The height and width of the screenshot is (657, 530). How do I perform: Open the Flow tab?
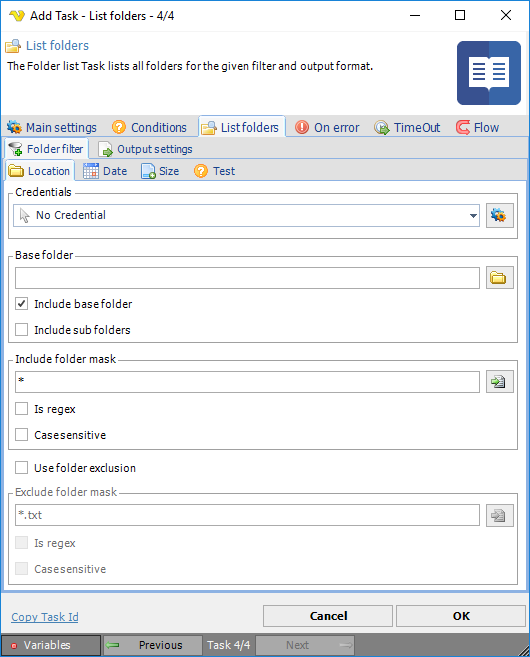(478, 127)
